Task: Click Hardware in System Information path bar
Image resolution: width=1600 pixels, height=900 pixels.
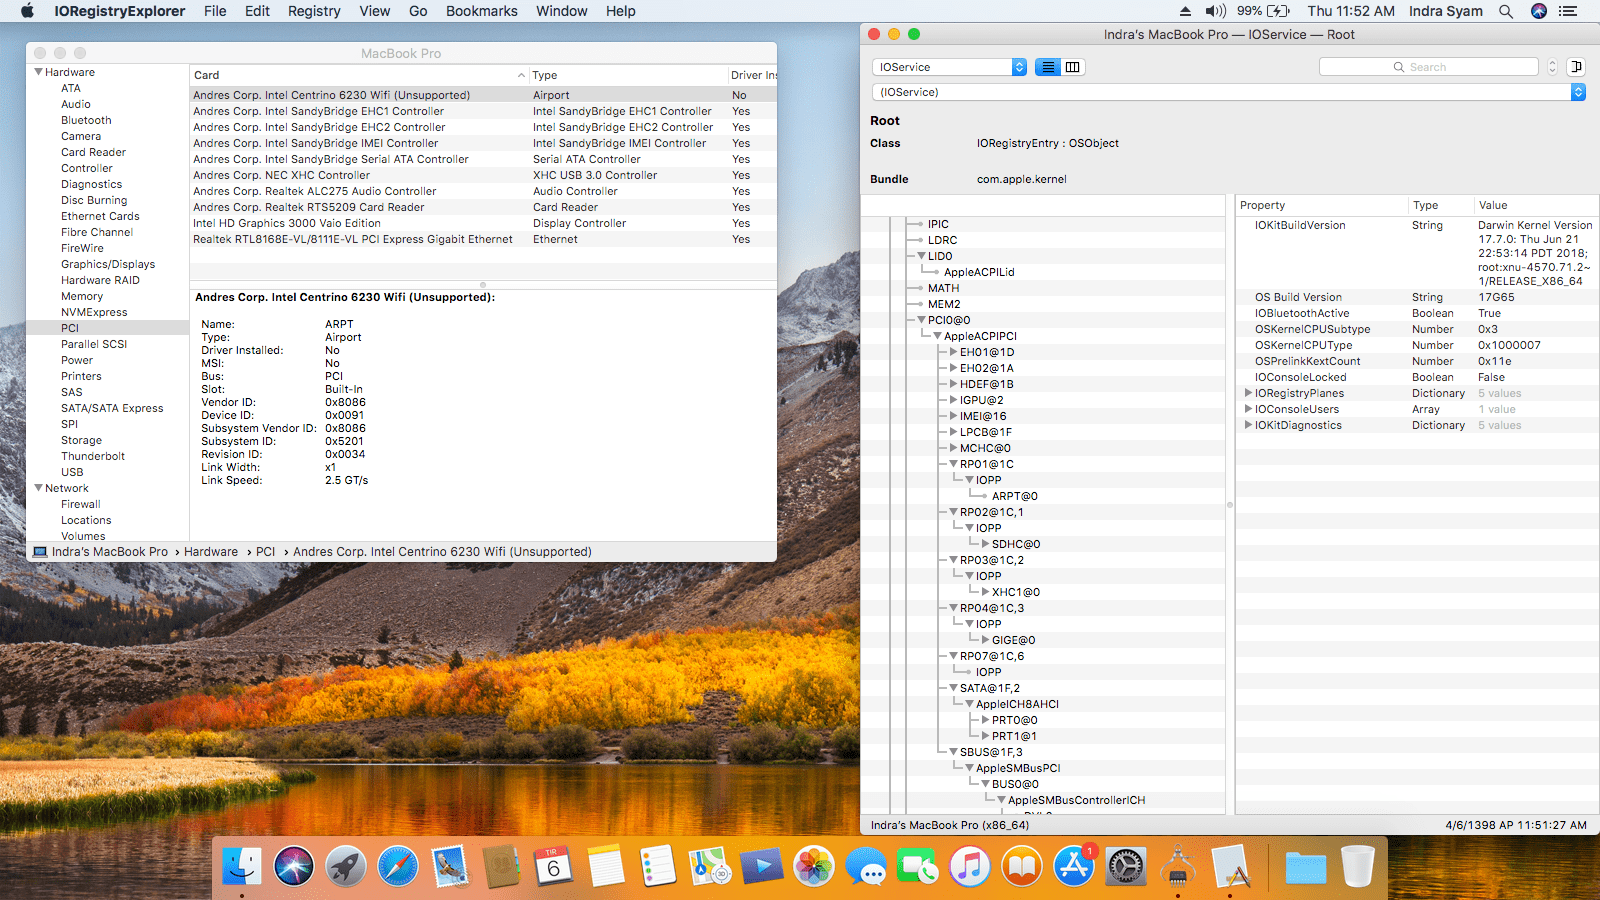Action: (211, 552)
